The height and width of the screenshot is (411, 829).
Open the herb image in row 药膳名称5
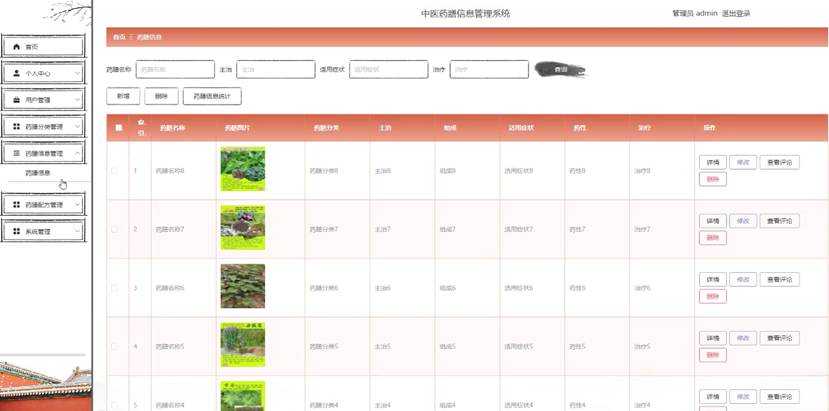(243, 345)
